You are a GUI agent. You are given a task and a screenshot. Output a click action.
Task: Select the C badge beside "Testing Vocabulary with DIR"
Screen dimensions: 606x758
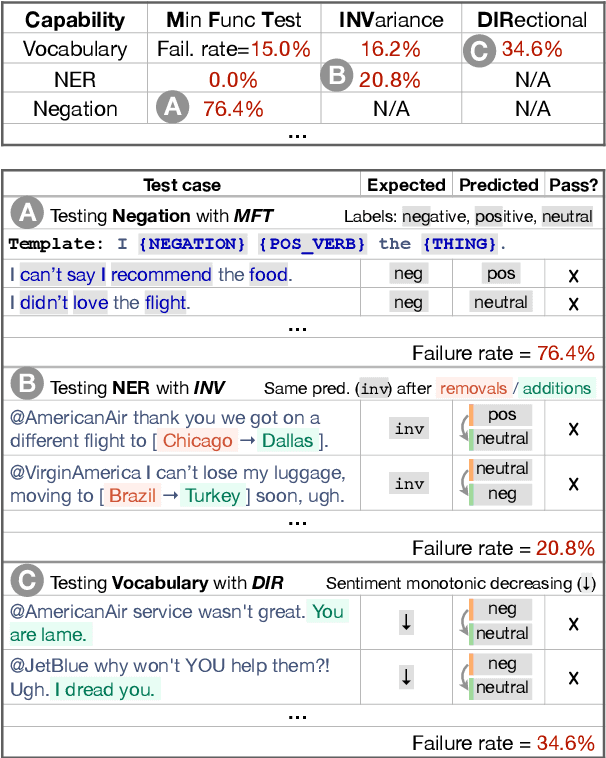26,583
